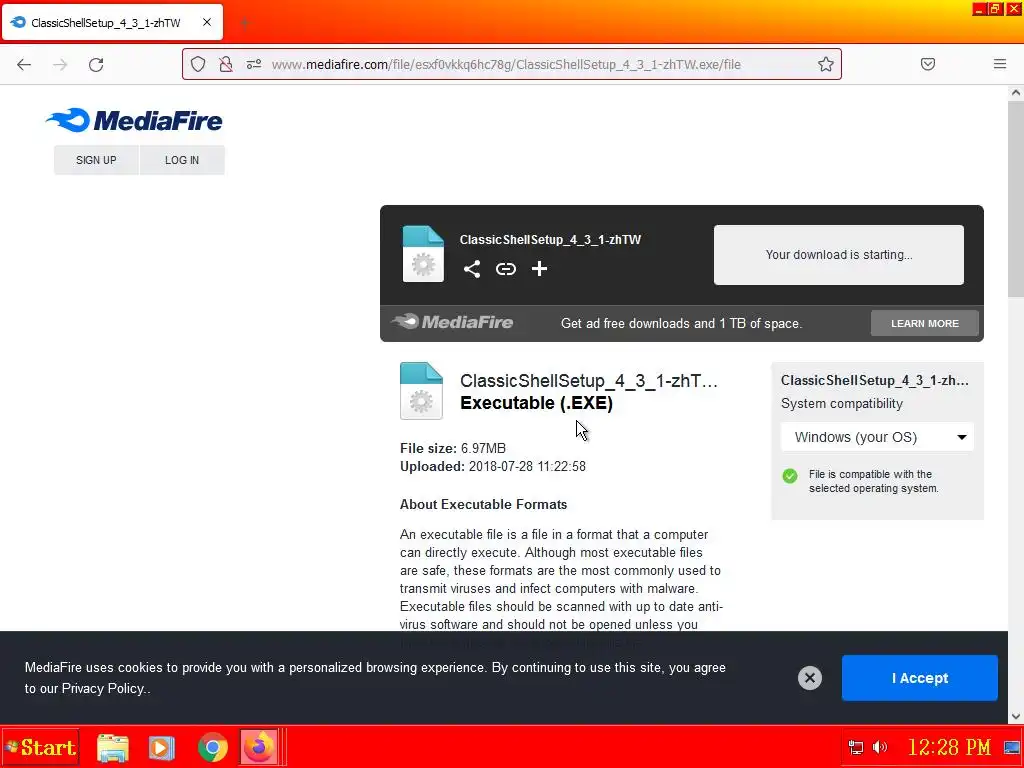The height and width of the screenshot is (768, 1024).
Task: Click the green compatibility checkmark icon
Action: pos(790,475)
